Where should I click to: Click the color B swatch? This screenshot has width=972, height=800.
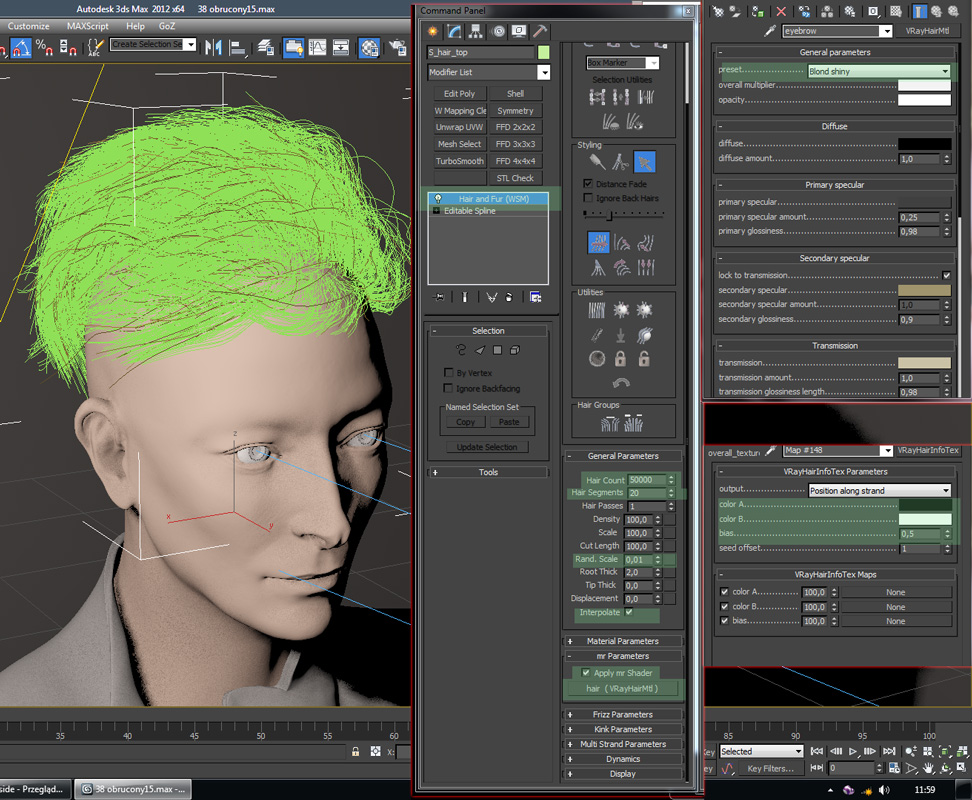[924, 519]
